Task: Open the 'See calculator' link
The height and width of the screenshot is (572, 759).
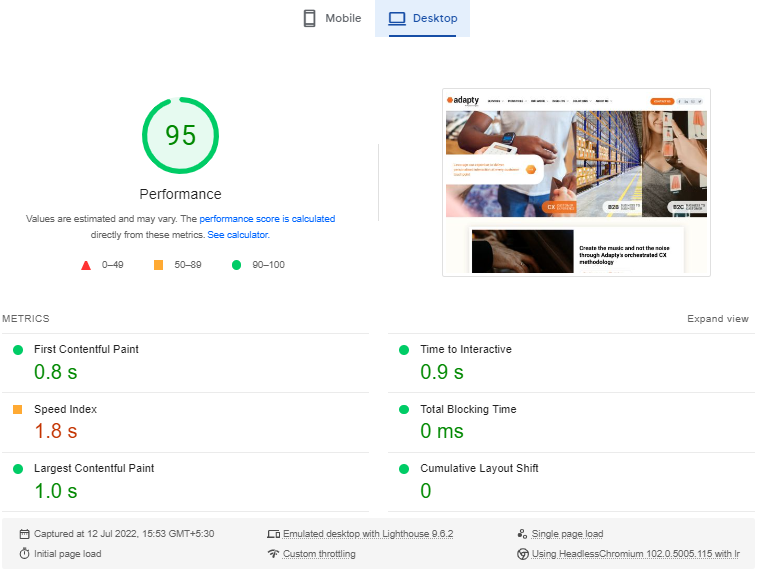Action: click(237, 234)
